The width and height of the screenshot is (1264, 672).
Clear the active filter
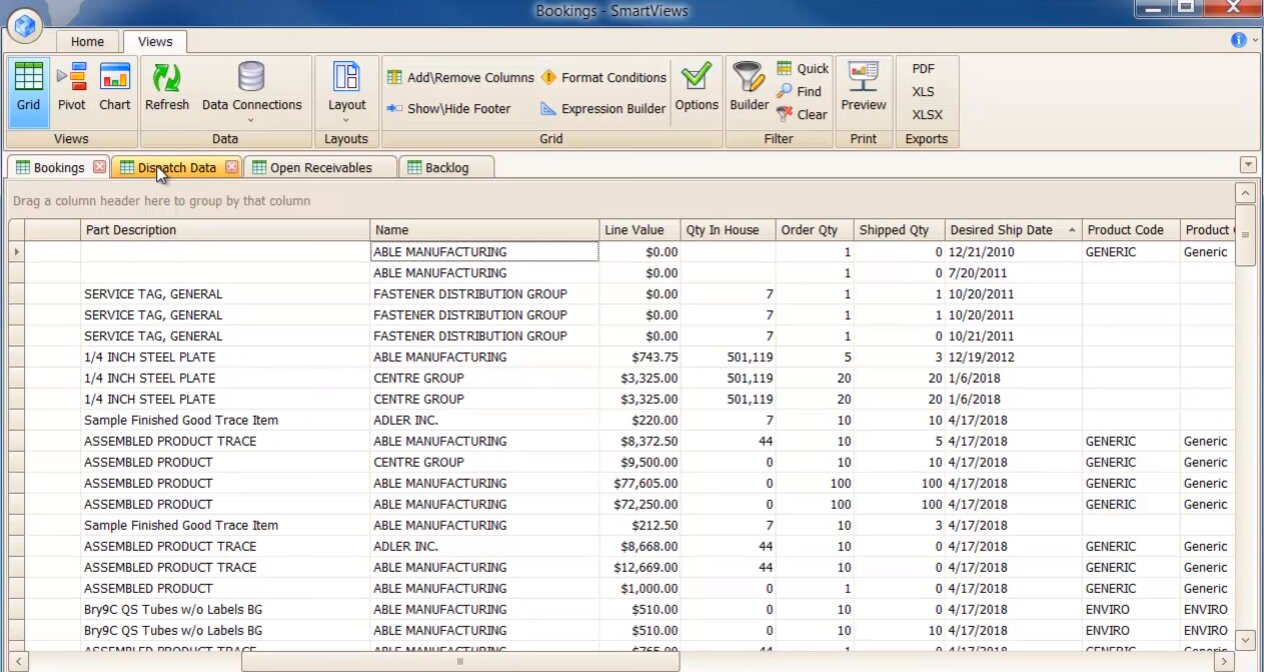point(785,115)
